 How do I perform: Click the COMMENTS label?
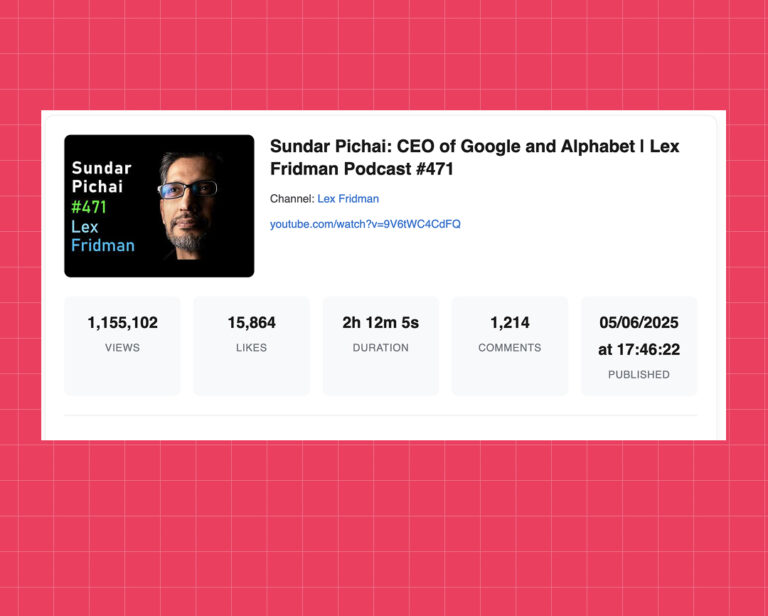(510, 348)
